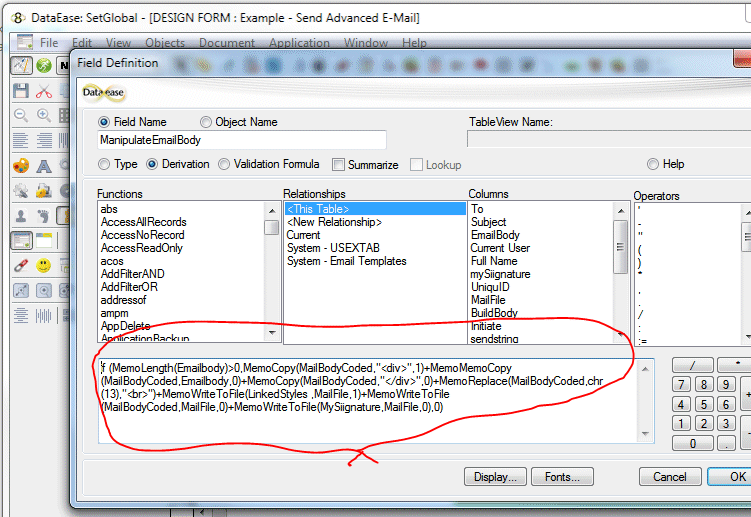
Task: Click the Align left text icon
Action: 21,140
